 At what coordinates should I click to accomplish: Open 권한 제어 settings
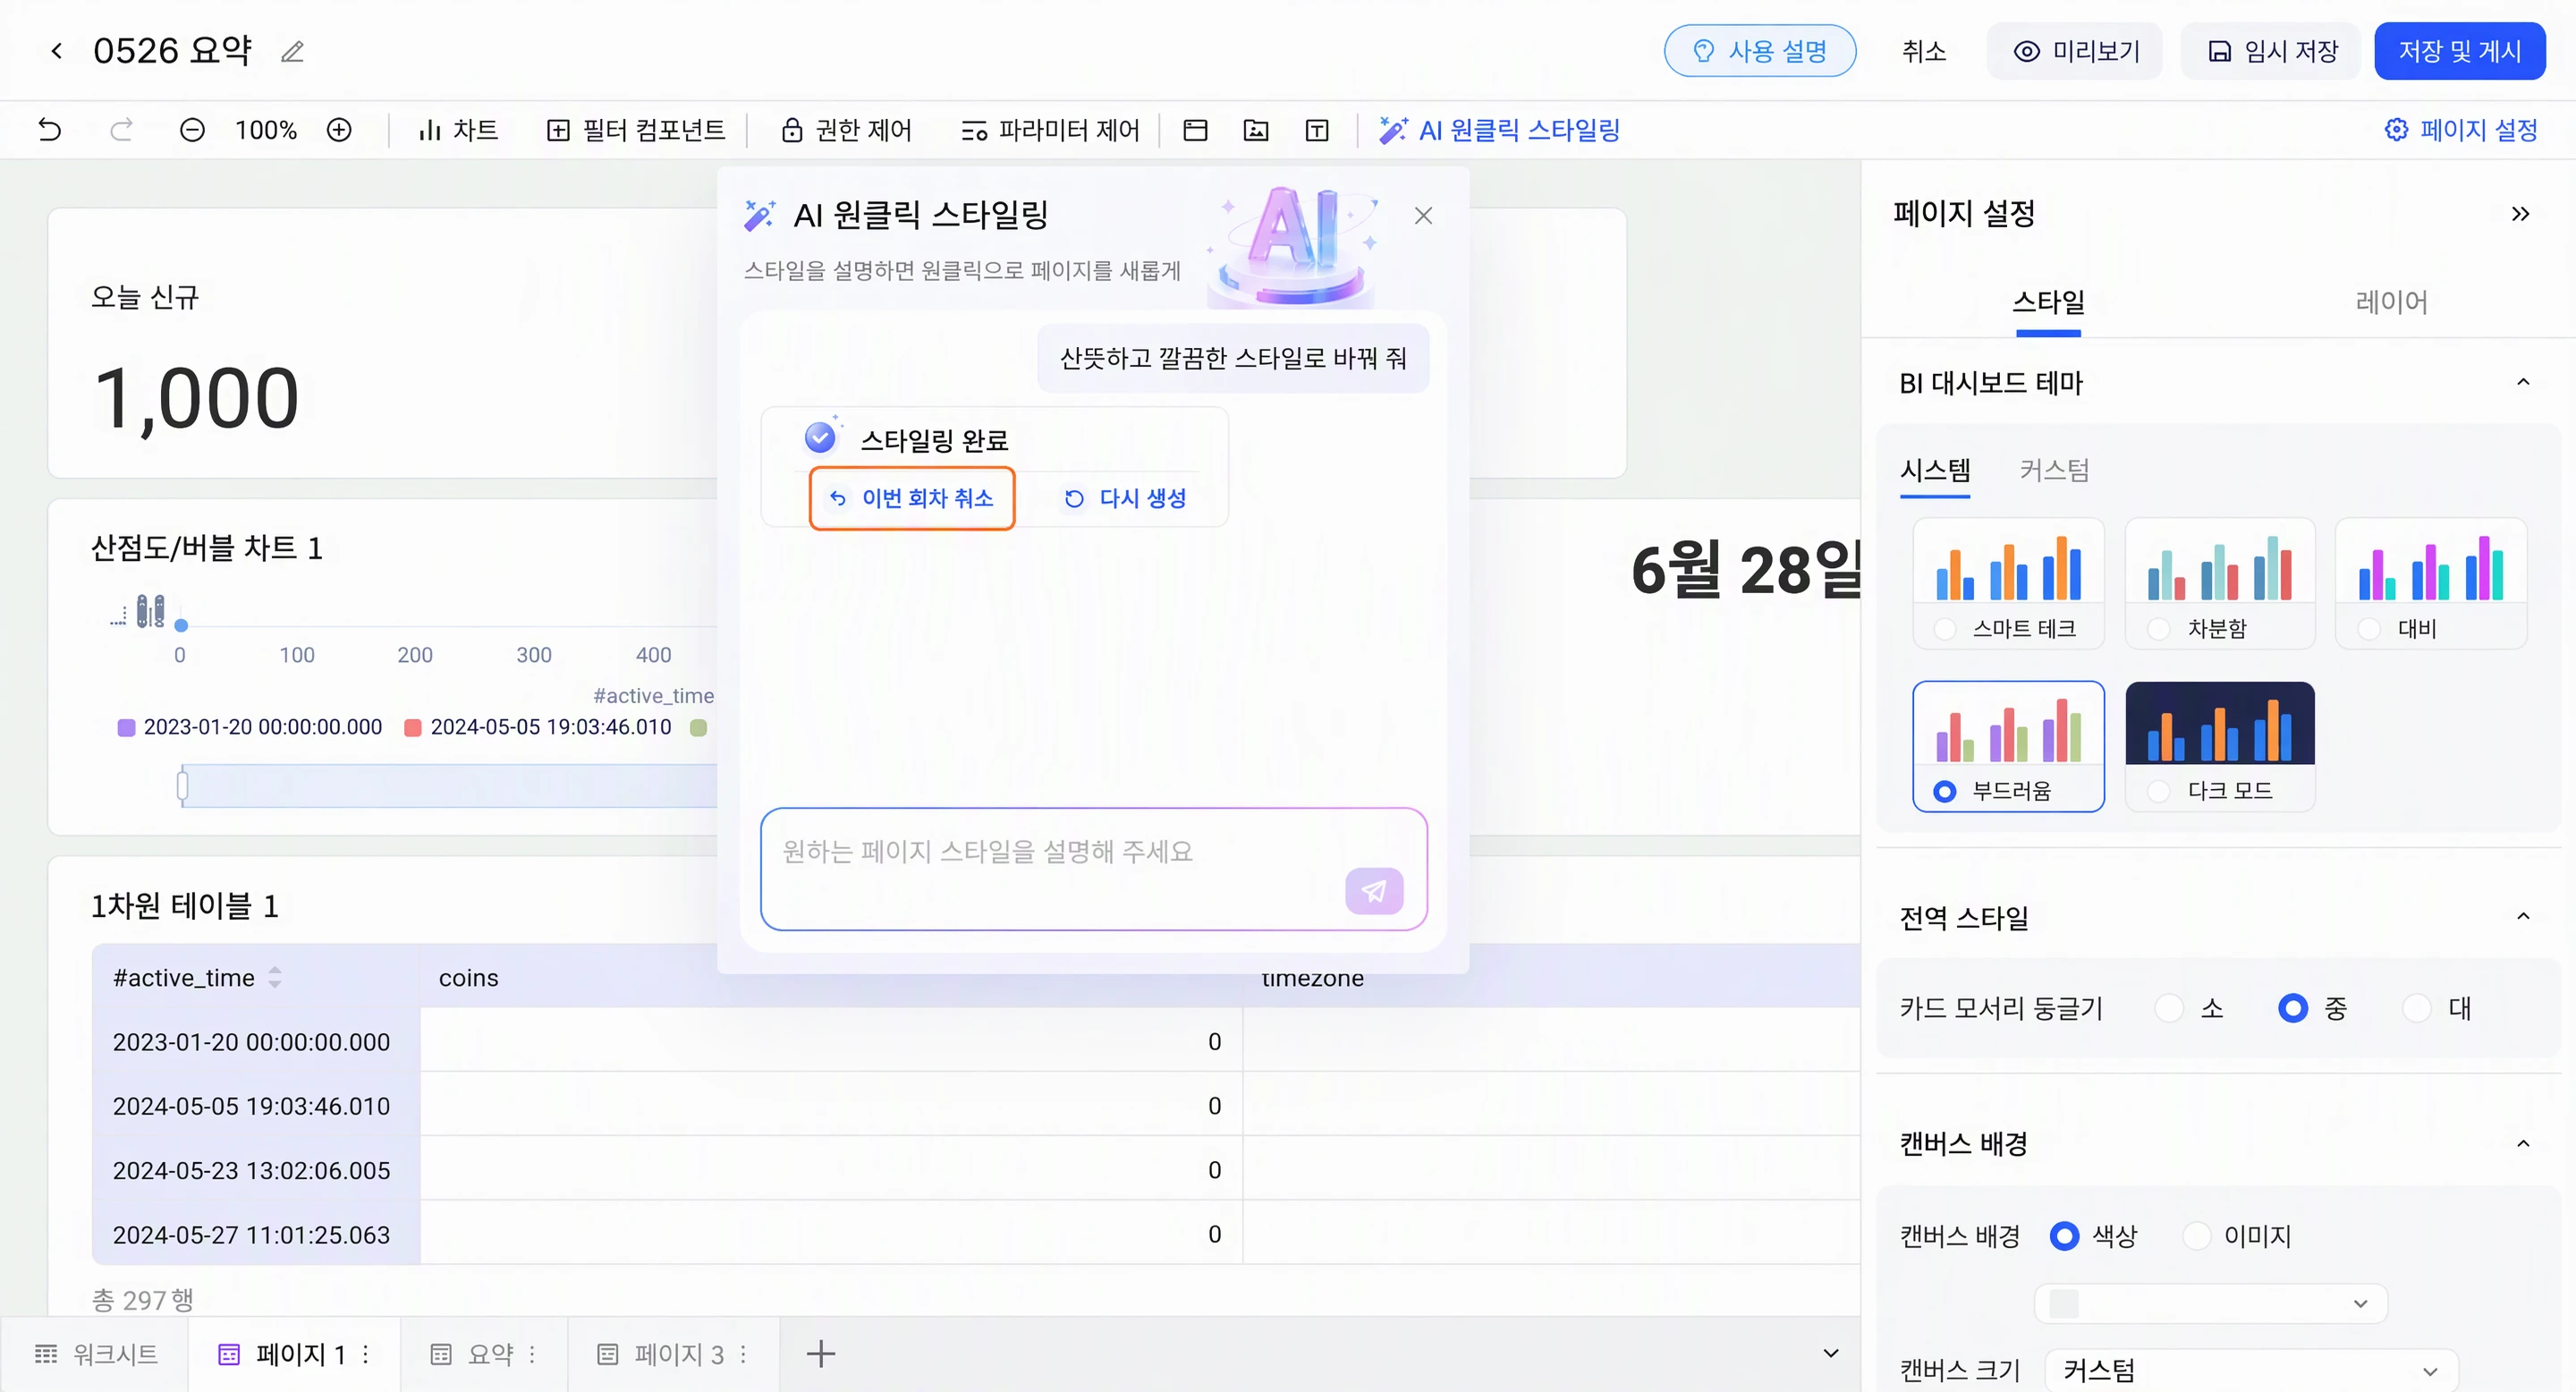[846, 130]
